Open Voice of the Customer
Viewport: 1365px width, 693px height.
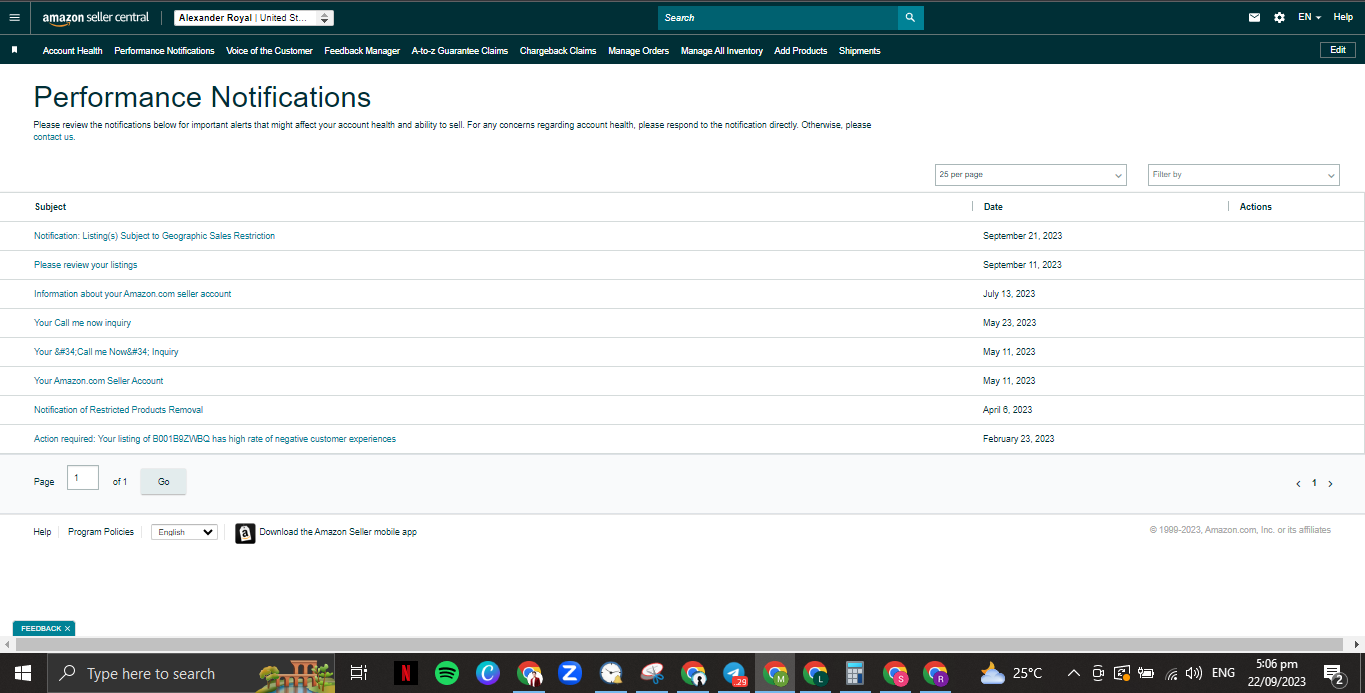269,51
